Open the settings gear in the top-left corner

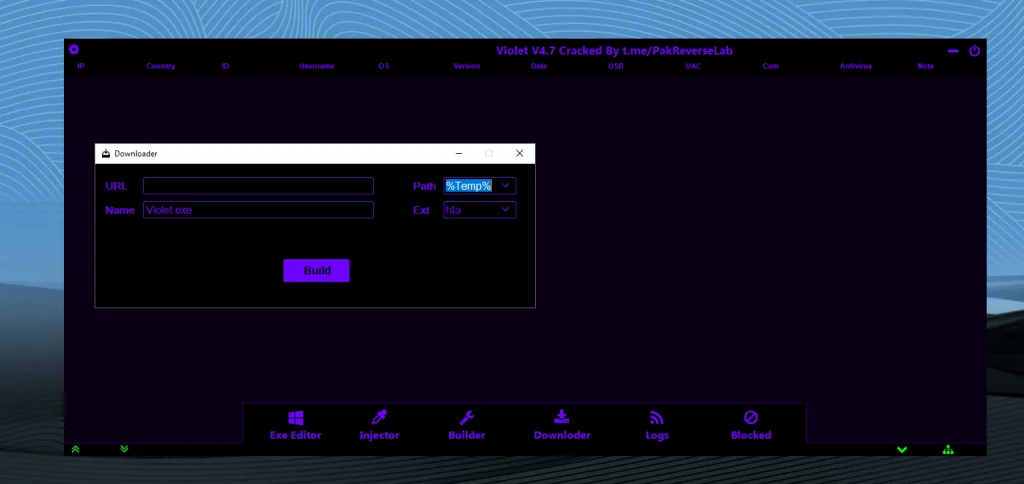tap(73, 50)
